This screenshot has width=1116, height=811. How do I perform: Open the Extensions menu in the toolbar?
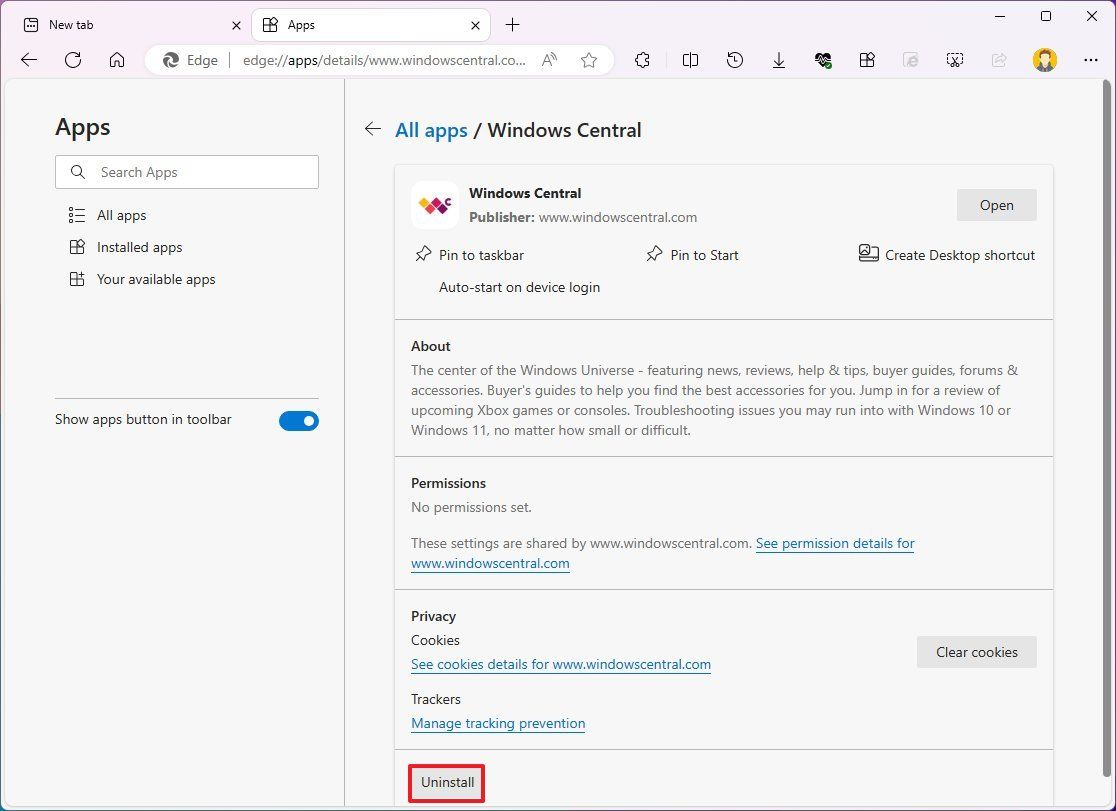(642, 60)
